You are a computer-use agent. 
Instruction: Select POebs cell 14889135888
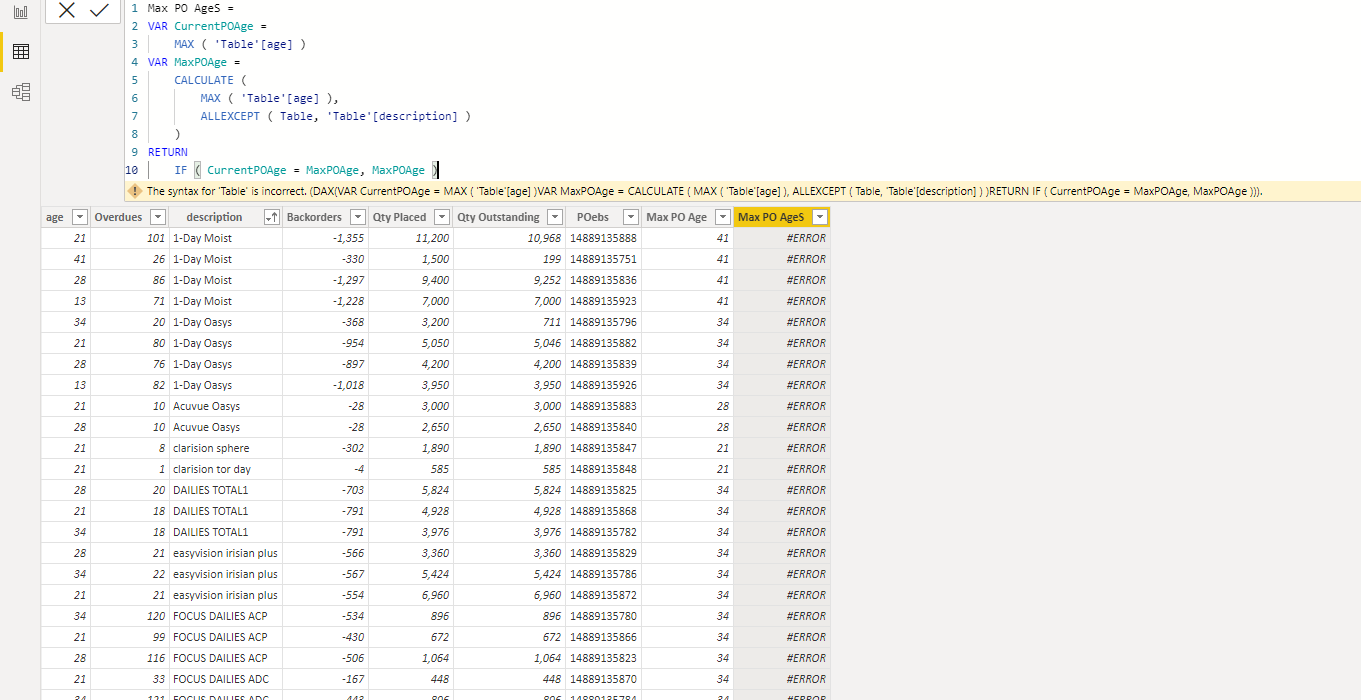point(603,238)
